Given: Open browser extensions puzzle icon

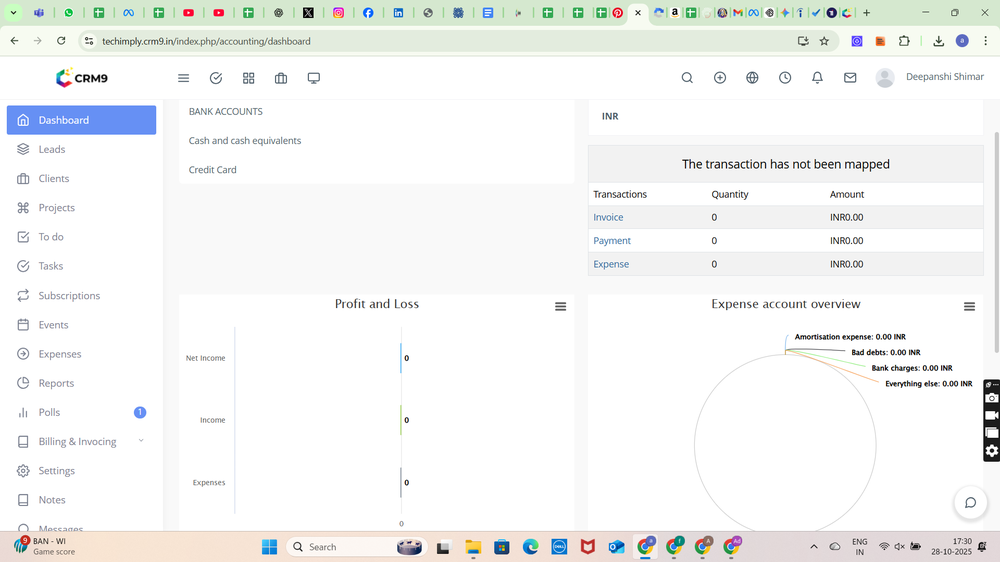Looking at the screenshot, I should tap(904, 41).
